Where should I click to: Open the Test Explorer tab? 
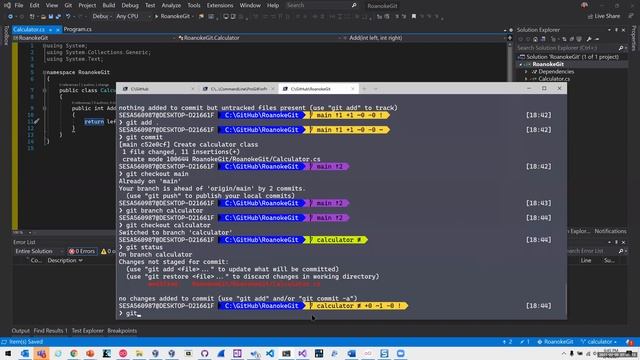coord(87,331)
